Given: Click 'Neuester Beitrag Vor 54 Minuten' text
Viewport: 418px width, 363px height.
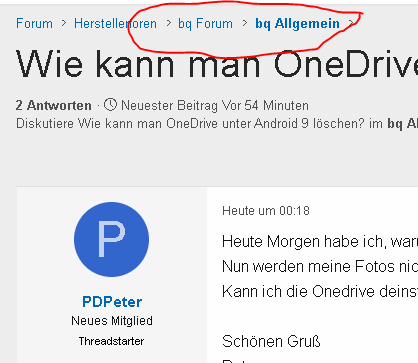Looking at the screenshot, I should 215,105.
